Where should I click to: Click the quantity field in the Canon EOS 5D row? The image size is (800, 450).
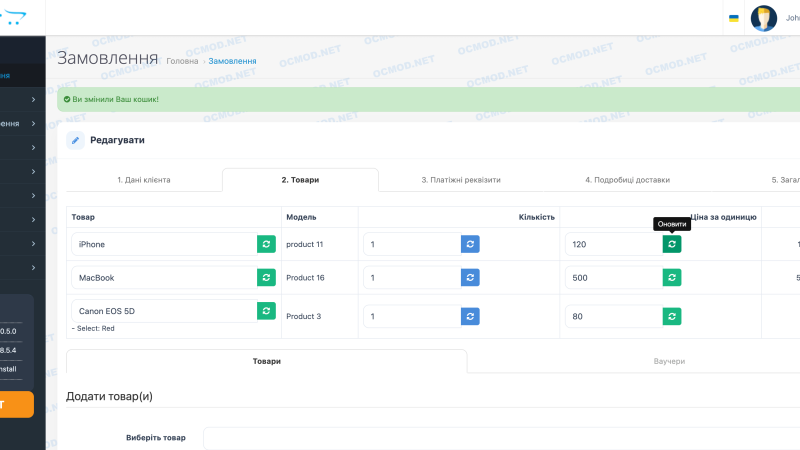[x=412, y=316]
